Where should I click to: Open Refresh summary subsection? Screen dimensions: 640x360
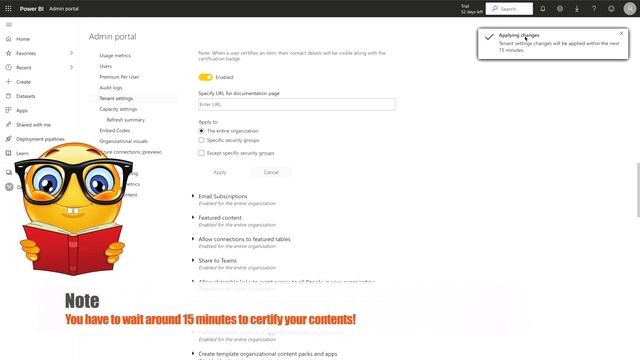pyautogui.click(x=126, y=120)
